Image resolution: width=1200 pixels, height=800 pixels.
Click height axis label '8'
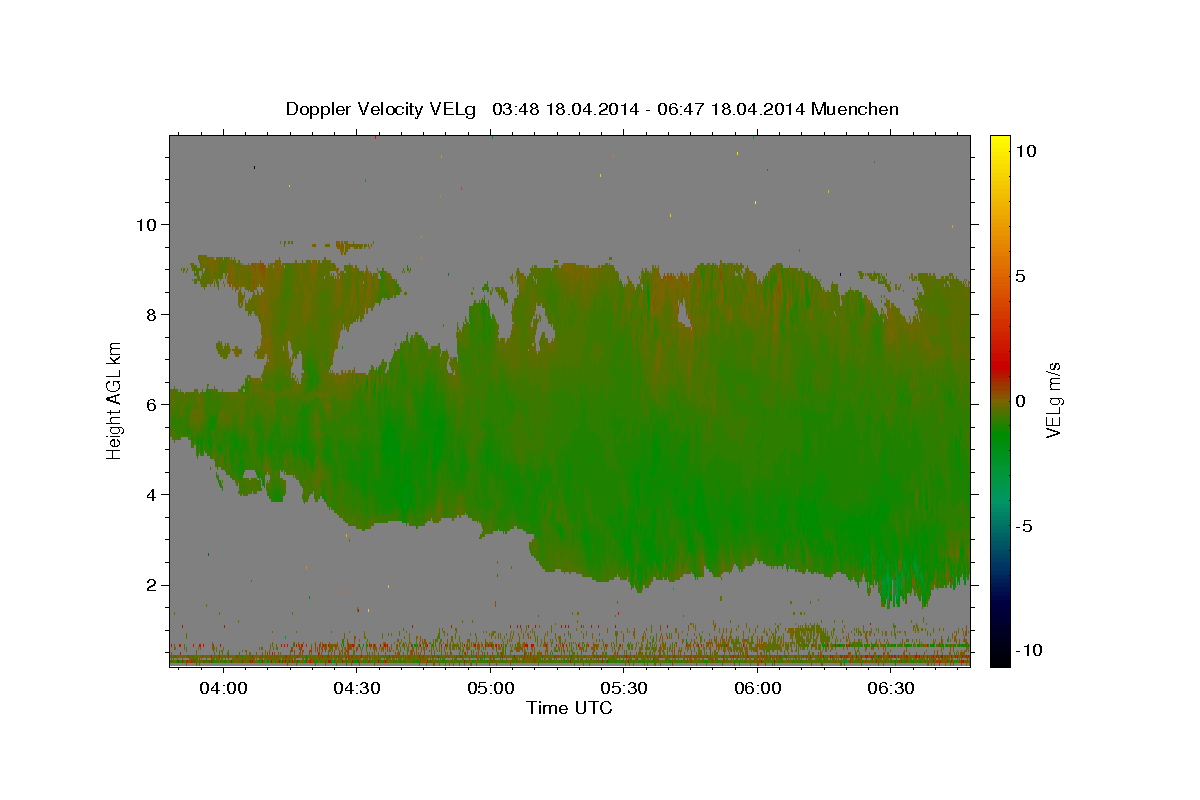(x=150, y=314)
